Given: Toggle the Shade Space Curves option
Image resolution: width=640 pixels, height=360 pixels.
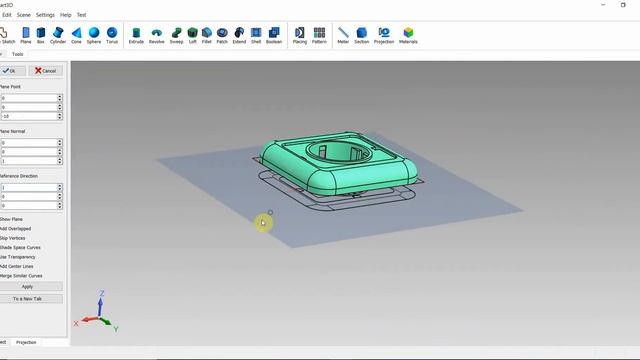Looking at the screenshot, I should click(x=20, y=247).
